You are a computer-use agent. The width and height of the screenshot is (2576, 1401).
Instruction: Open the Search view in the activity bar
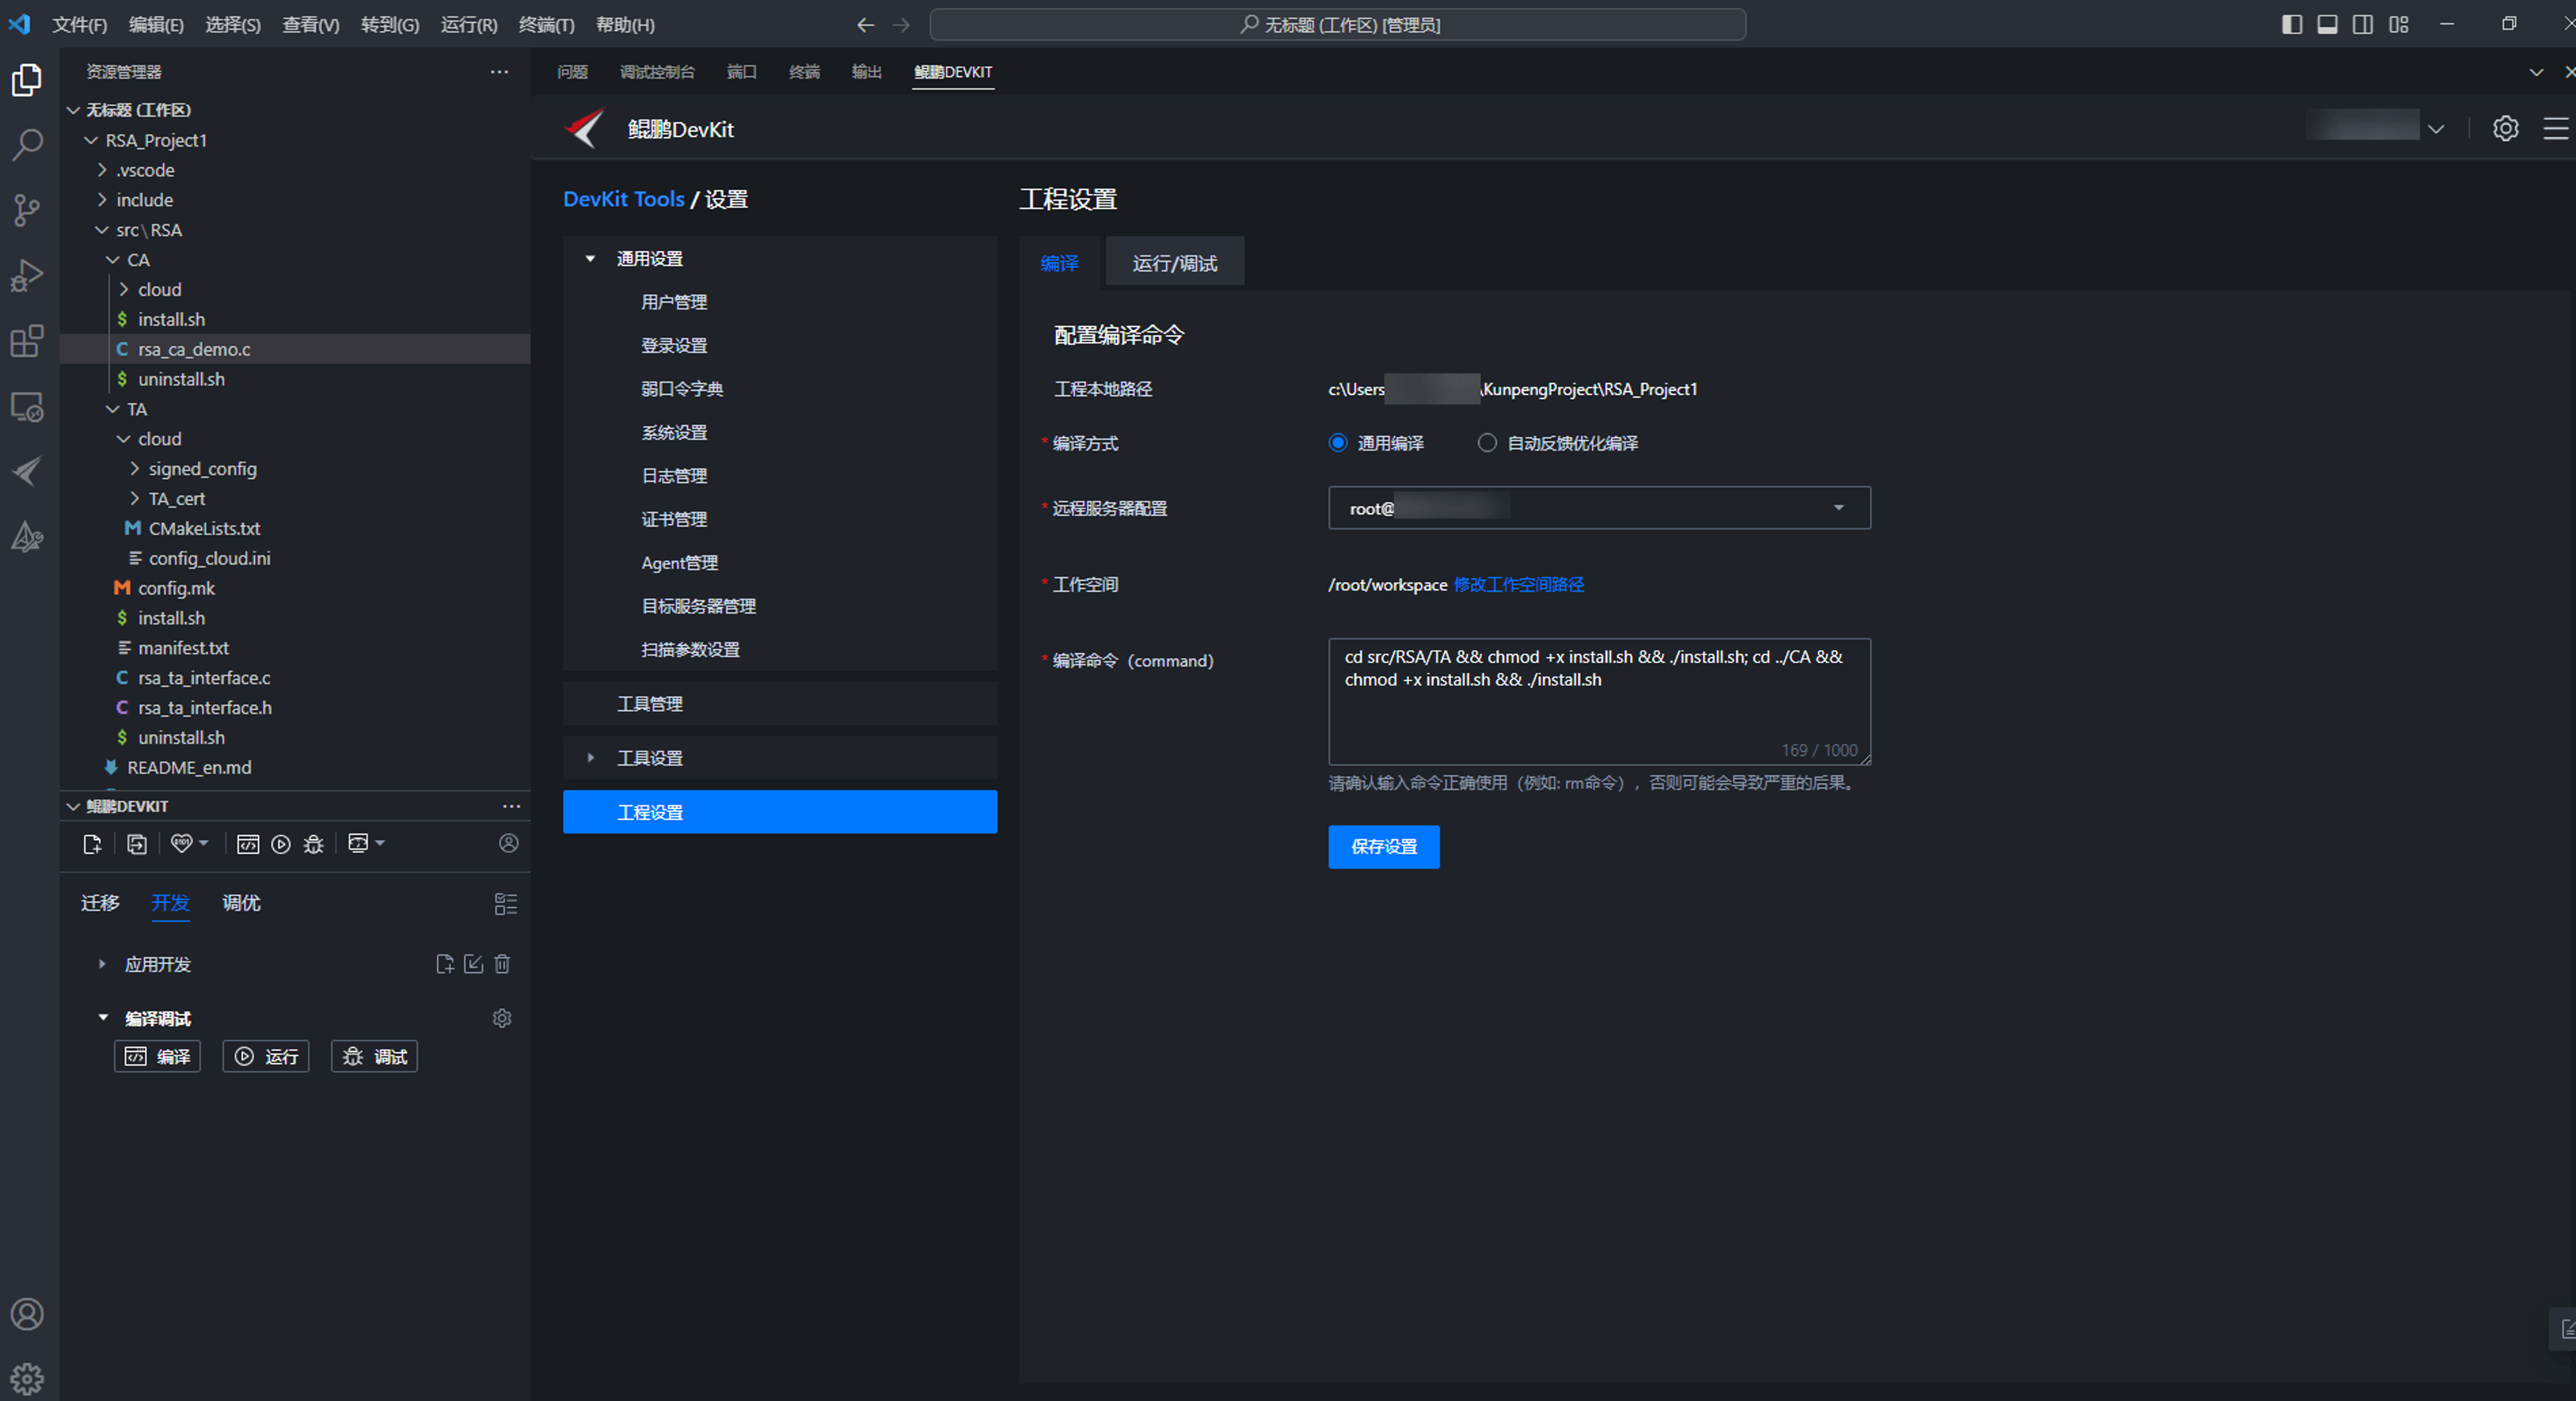pyautogui.click(x=27, y=144)
